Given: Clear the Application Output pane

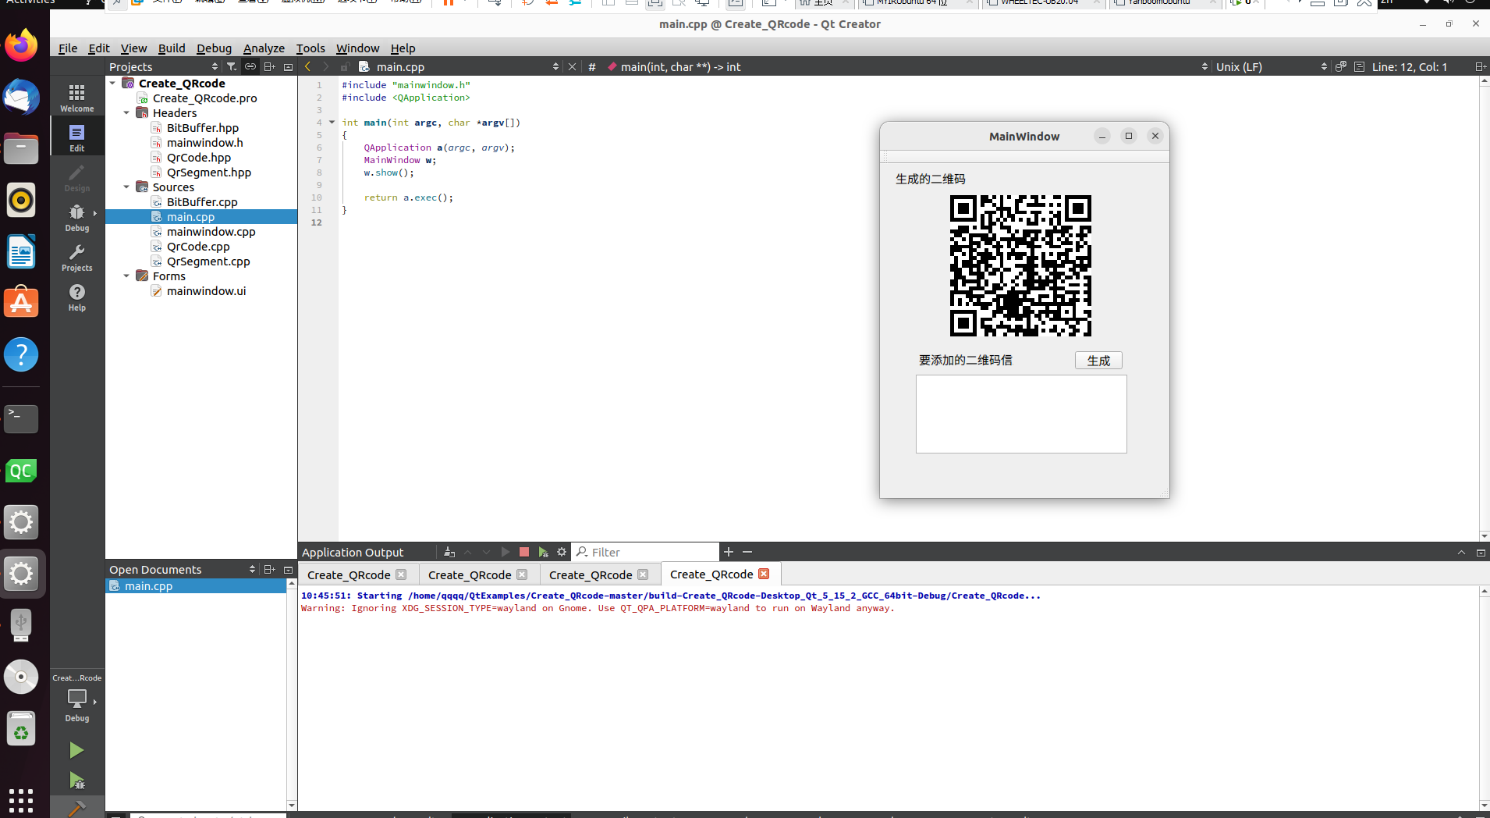Looking at the screenshot, I should tap(449, 552).
